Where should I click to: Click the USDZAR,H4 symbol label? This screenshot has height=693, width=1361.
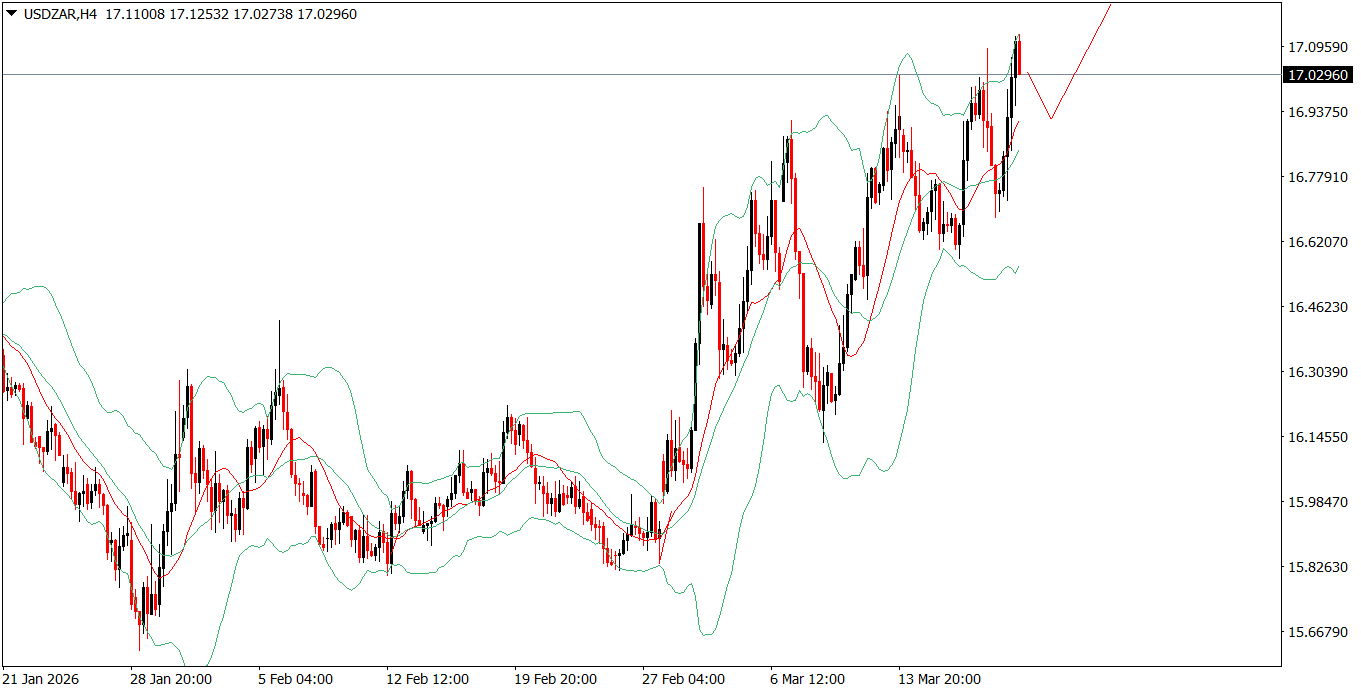(63, 14)
